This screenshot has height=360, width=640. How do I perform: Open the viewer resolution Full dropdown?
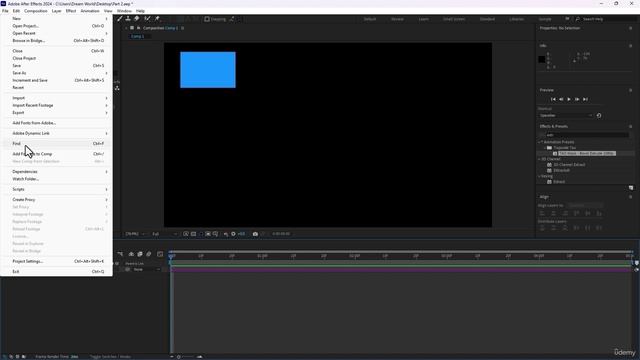(164, 234)
